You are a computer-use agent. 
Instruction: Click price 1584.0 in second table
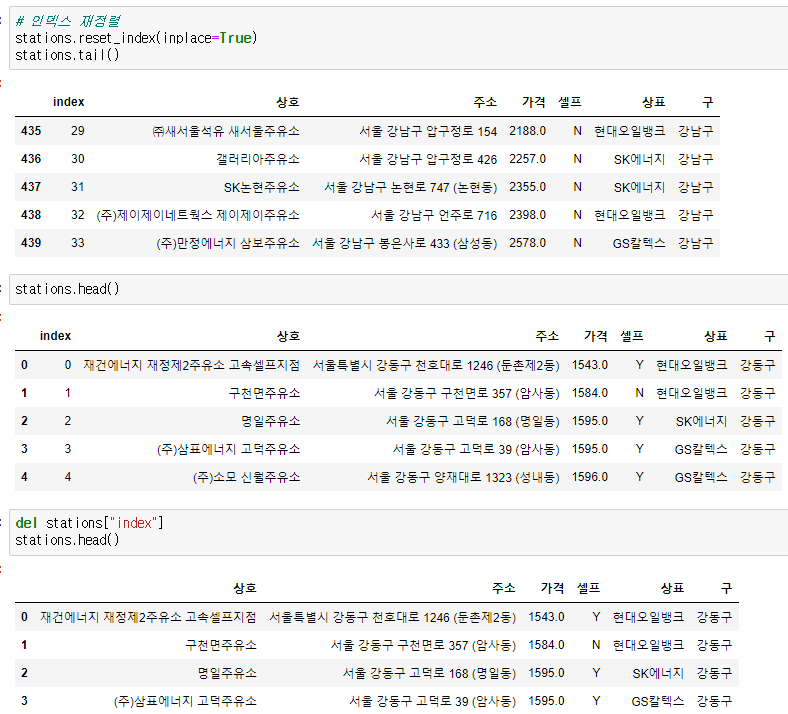(x=589, y=393)
